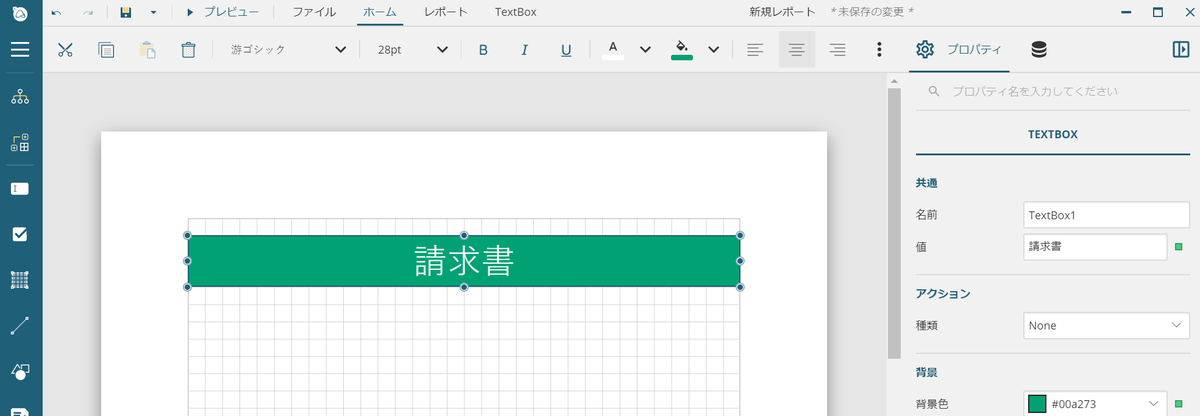Image resolution: width=1200 pixels, height=416 pixels.
Task: Open the 游ゴシック font family dropdown
Action: point(288,49)
